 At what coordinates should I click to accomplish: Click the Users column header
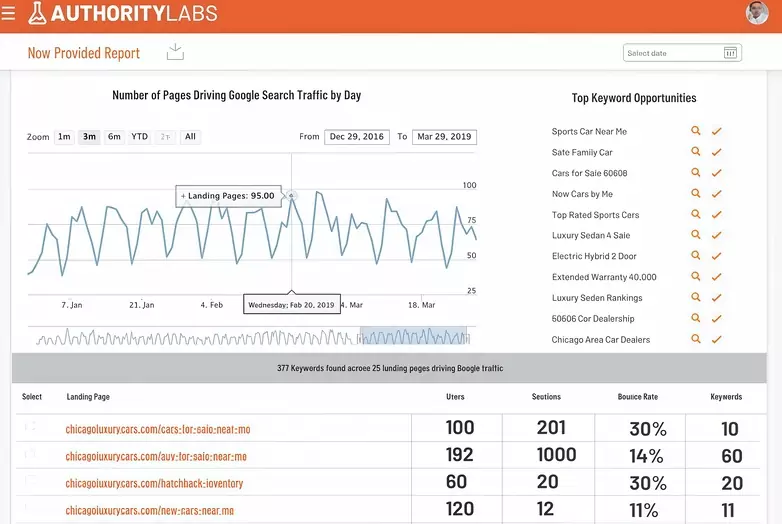455,397
